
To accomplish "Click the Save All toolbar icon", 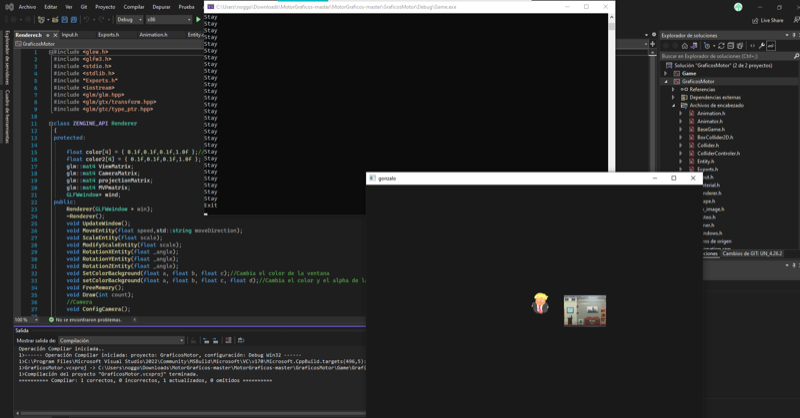I will click(x=74, y=19).
